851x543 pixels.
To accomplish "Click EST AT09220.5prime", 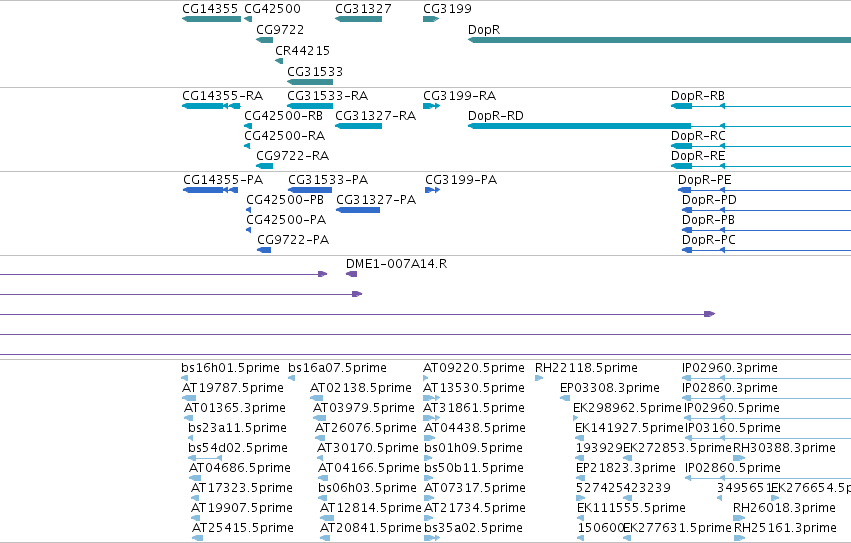I will click(426, 378).
